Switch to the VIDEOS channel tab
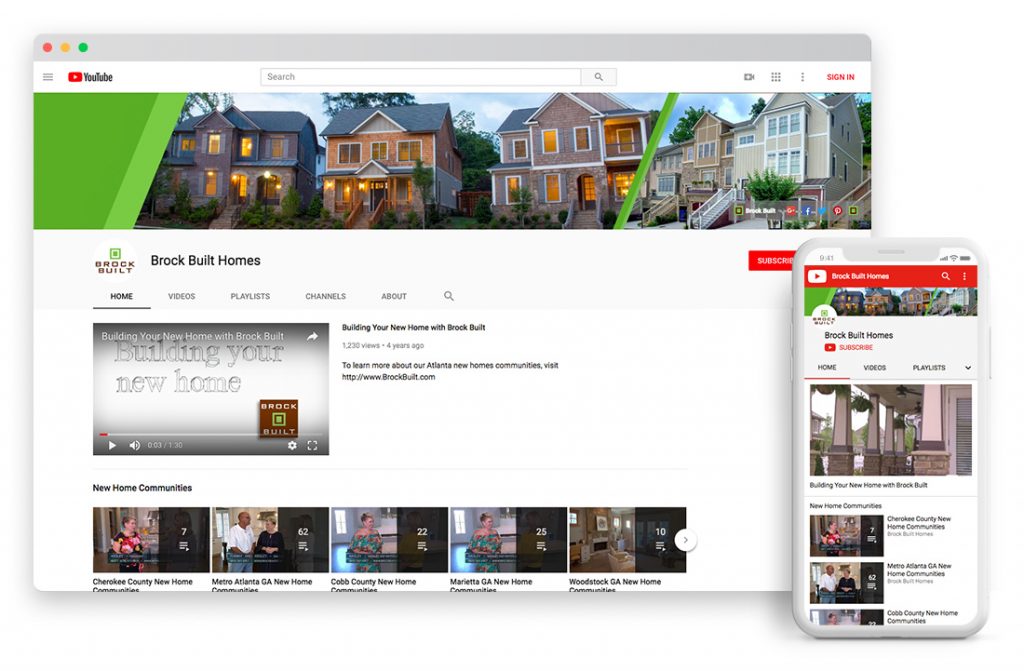1024x671 pixels. point(182,297)
